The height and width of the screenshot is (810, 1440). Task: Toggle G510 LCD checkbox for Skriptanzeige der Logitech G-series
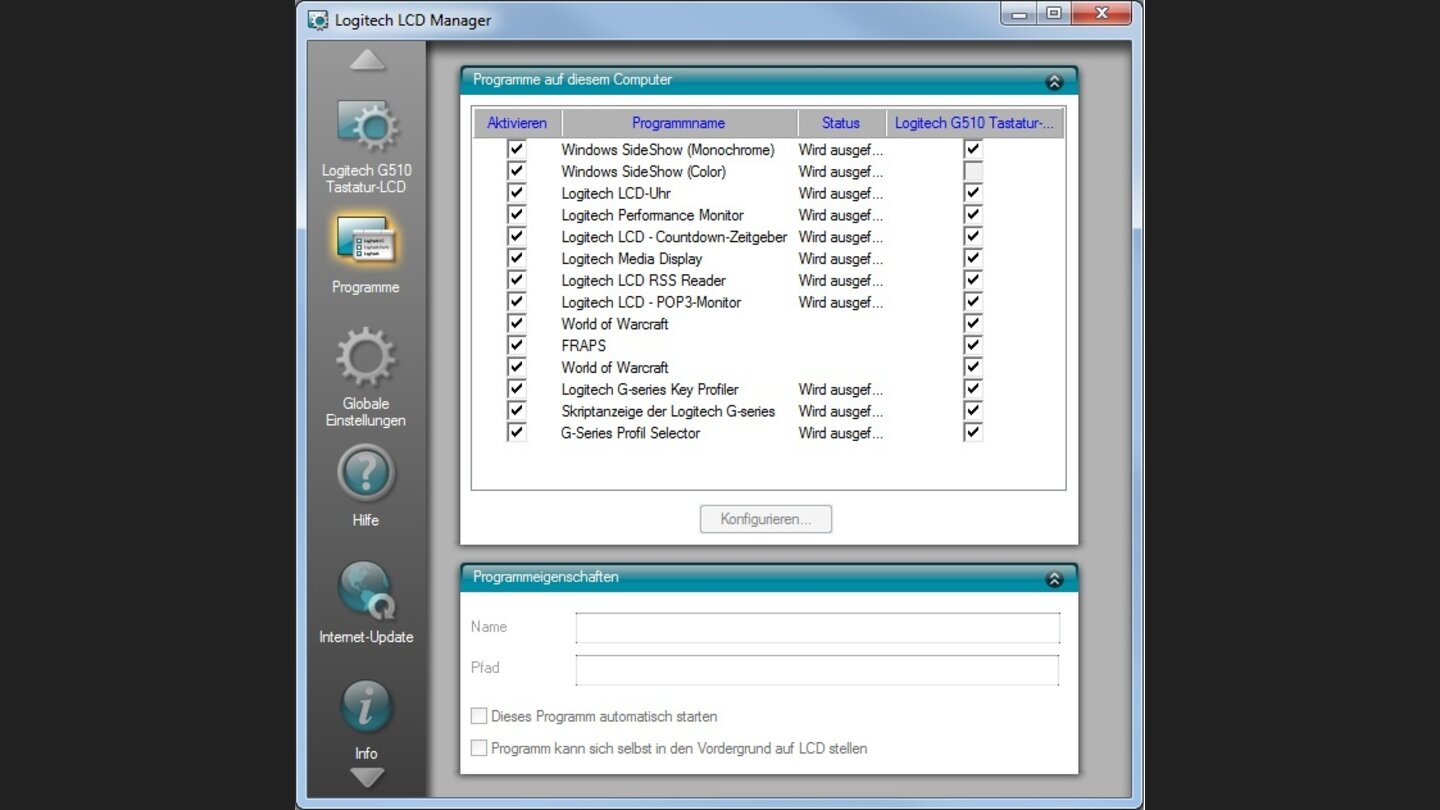973,410
